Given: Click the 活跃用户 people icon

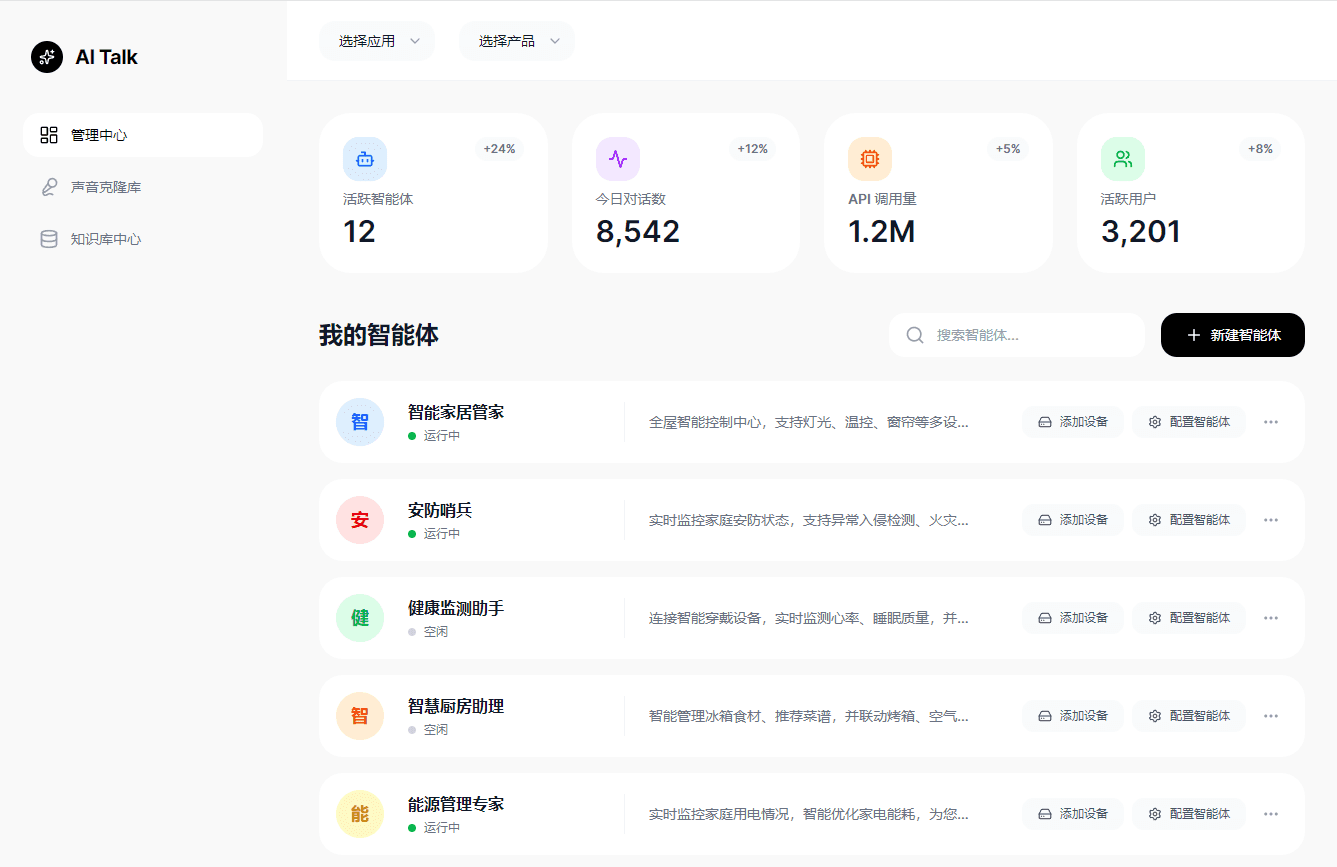Looking at the screenshot, I should click(x=1122, y=158).
